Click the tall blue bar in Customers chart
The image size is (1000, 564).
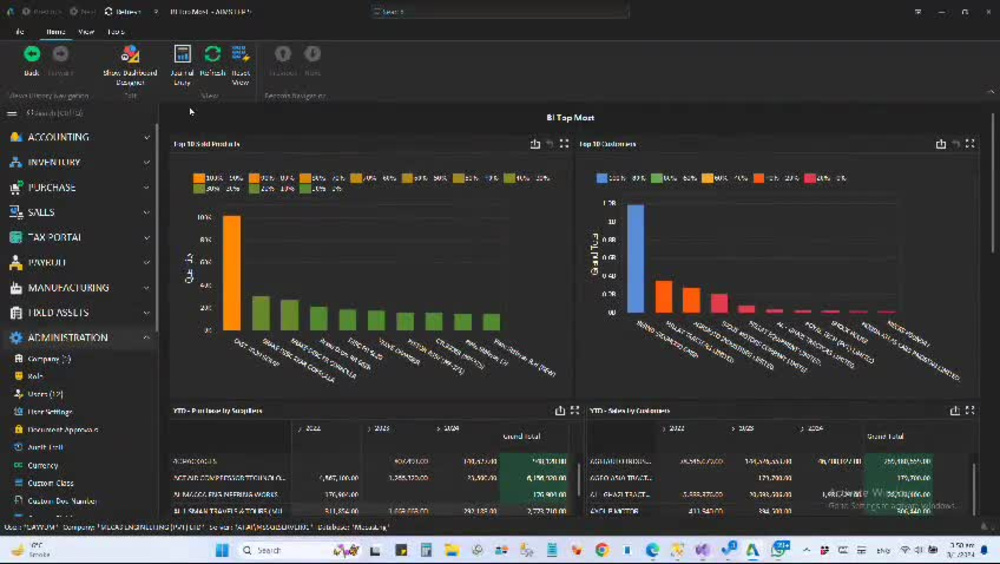[636, 258]
